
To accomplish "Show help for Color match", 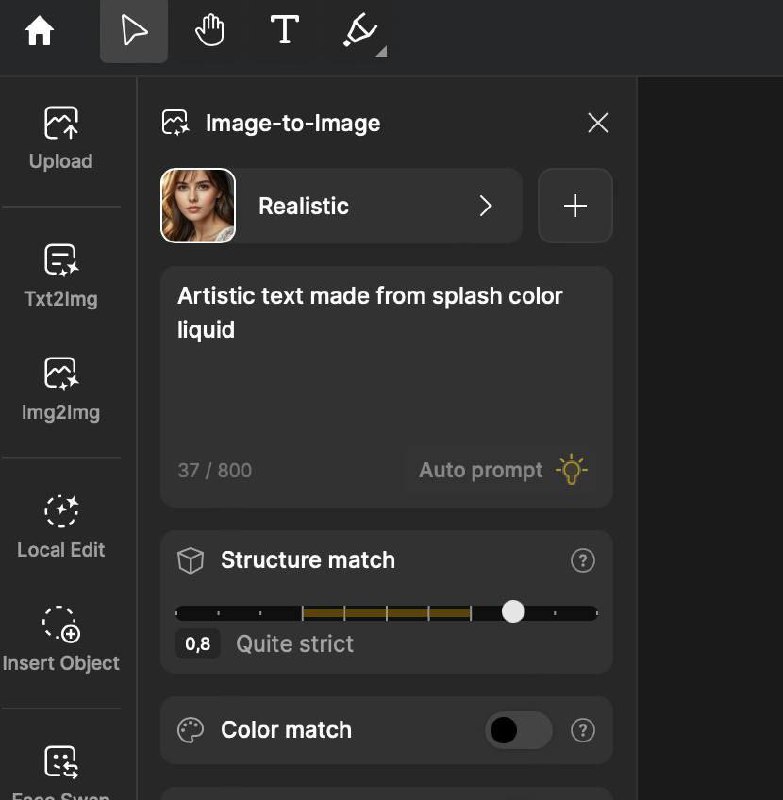I will point(583,730).
